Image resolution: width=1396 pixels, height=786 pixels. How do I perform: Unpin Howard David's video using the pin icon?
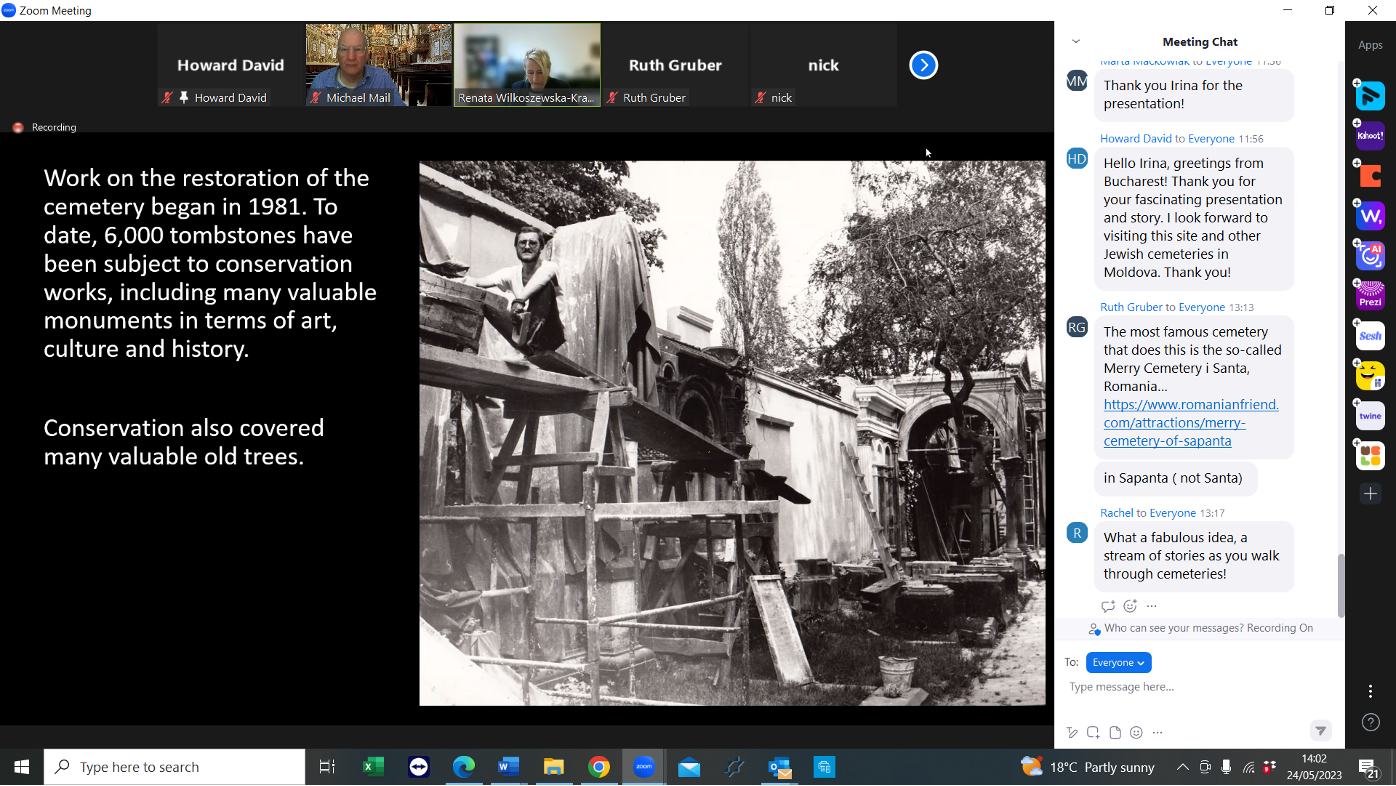184,97
